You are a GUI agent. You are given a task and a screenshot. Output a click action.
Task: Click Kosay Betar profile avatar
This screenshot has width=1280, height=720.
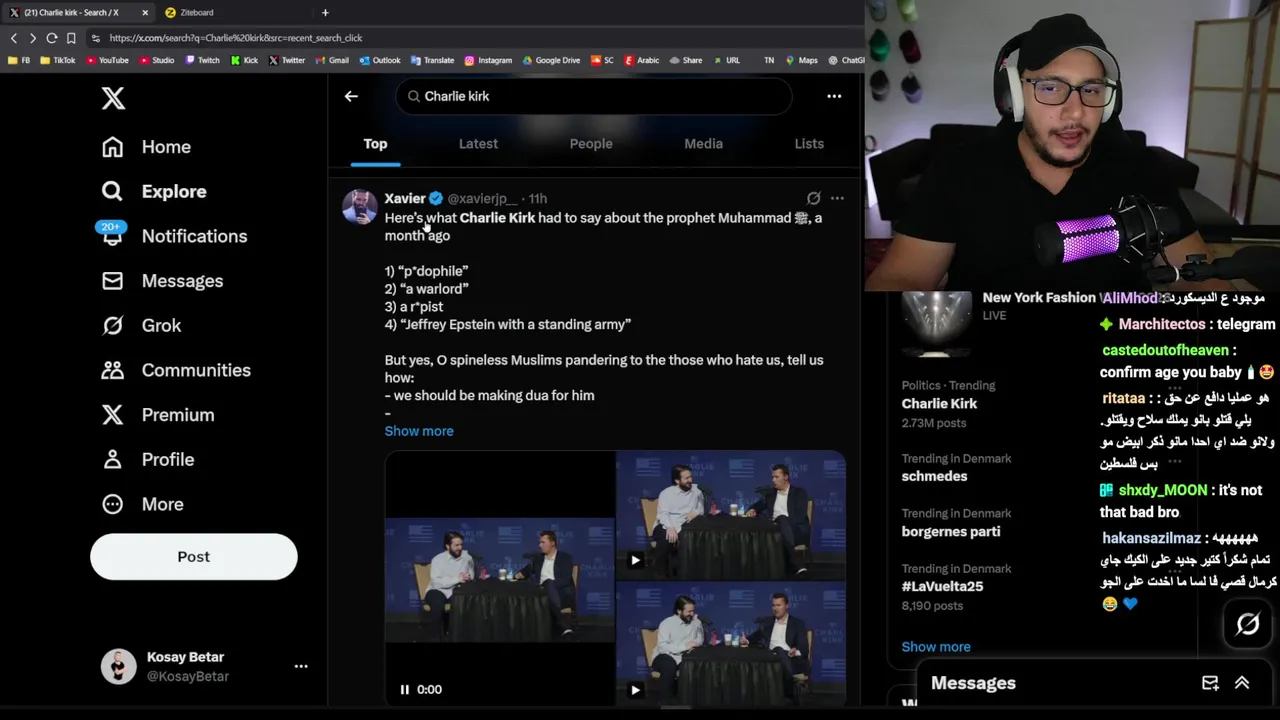pos(118,666)
